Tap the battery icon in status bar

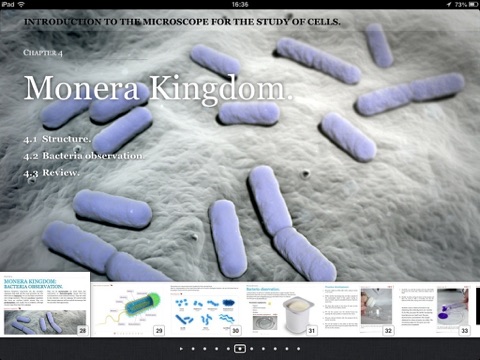(473, 4)
